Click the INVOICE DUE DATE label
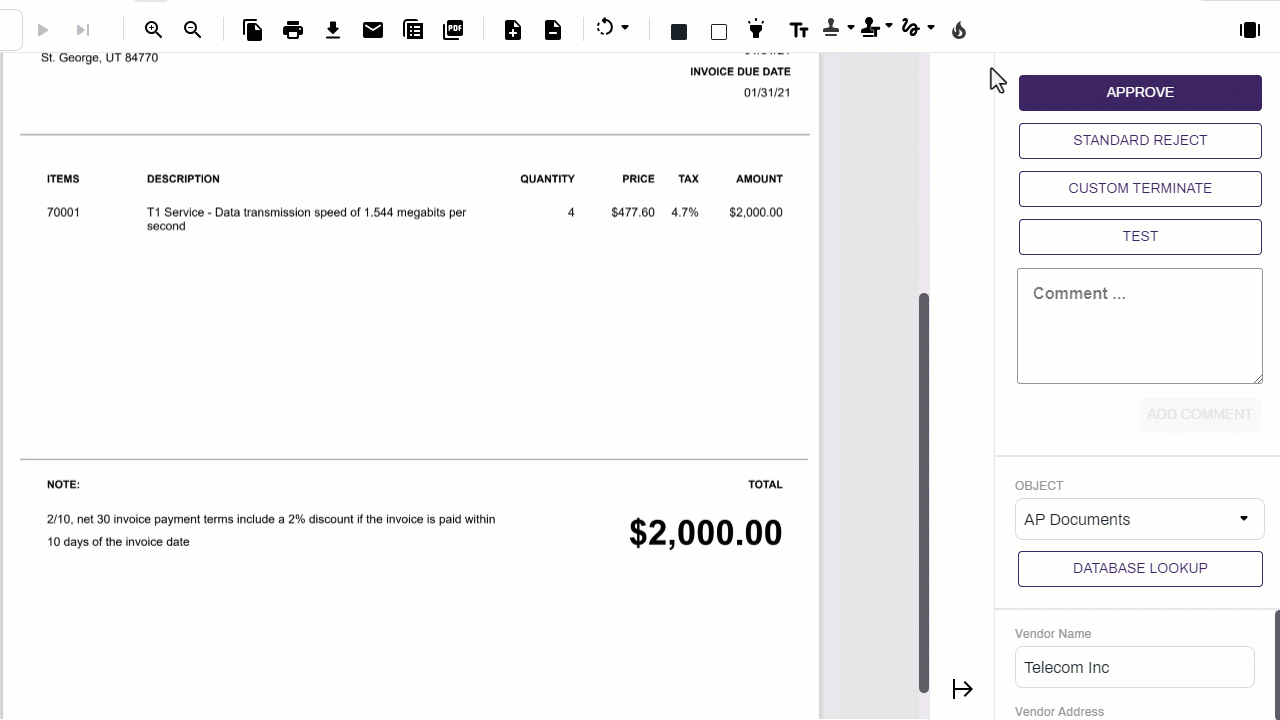The width and height of the screenshot is (1280, 720). pyautogui.click(x=740, y=72)
